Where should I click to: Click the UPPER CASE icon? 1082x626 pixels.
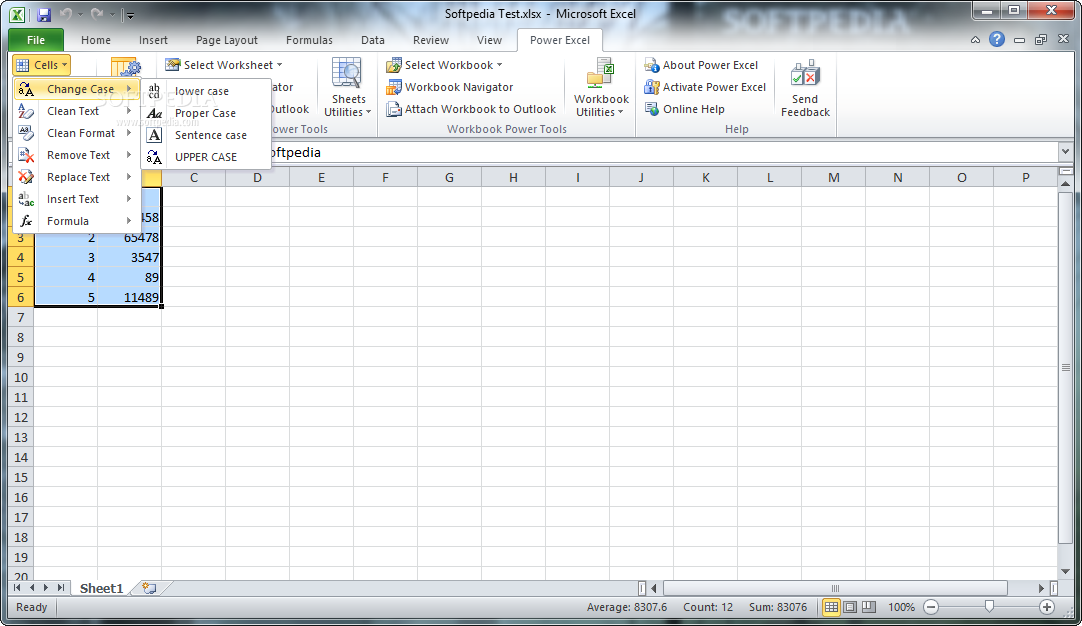(x=155, y=157)
